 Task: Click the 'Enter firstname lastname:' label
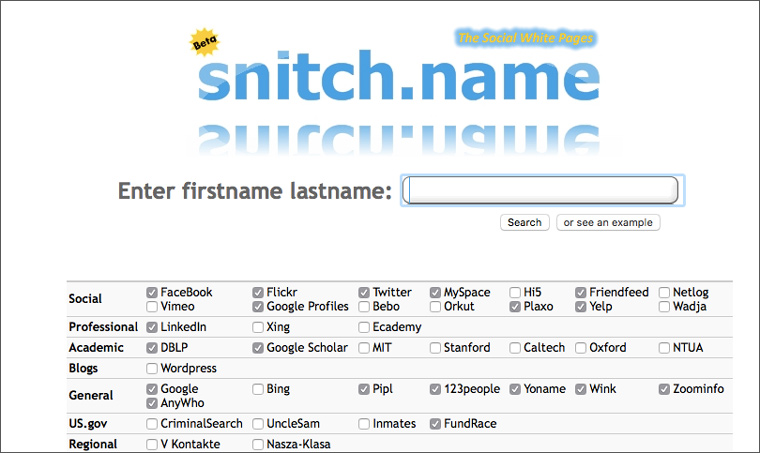(x=255, y=191)
